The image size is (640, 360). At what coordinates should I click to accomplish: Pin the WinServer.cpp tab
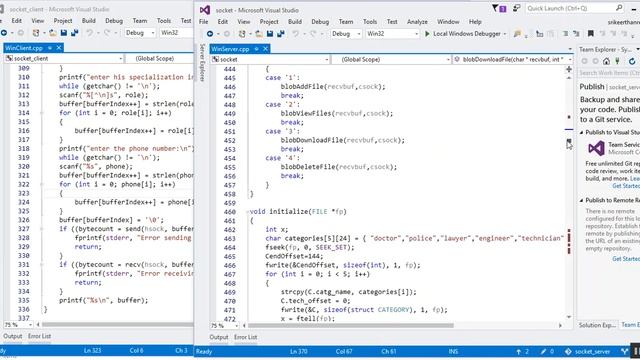[256, 49]
